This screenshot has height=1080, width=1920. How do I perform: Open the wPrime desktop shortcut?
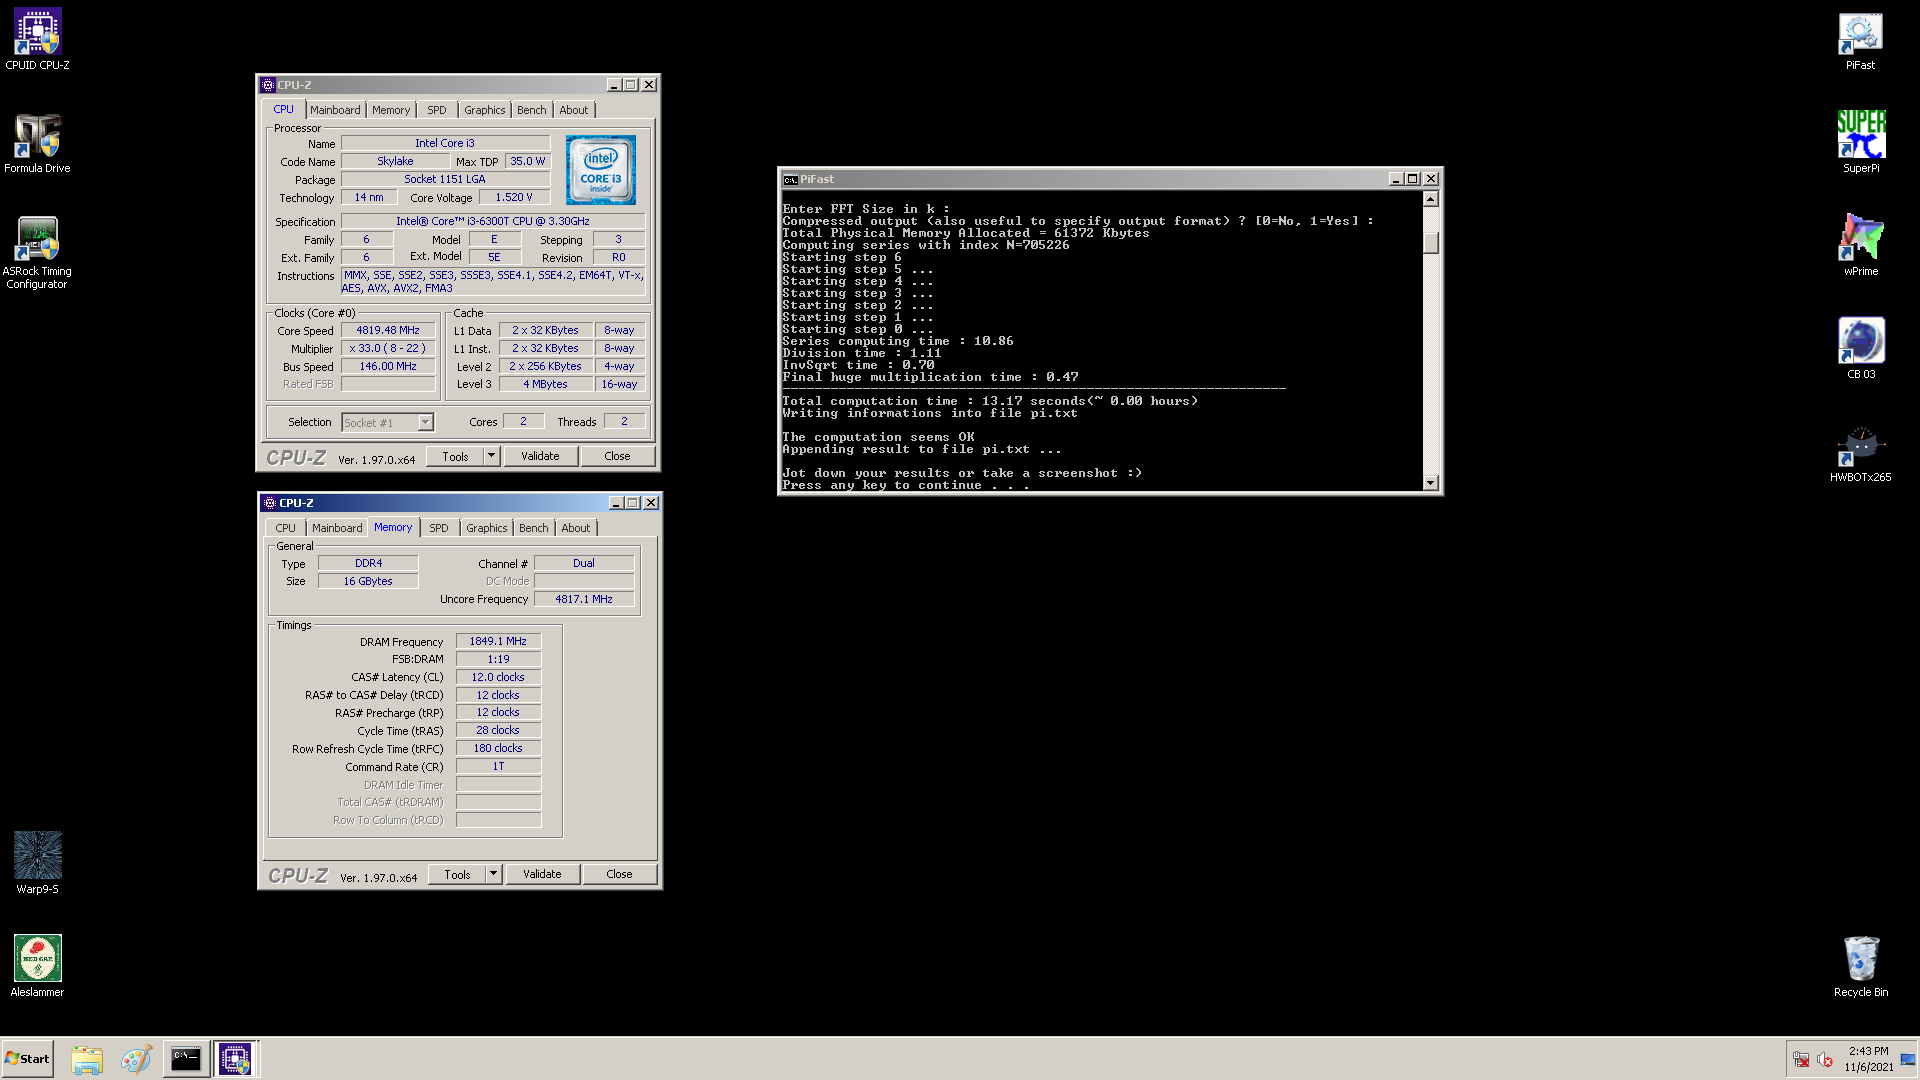pos(1860,246)
